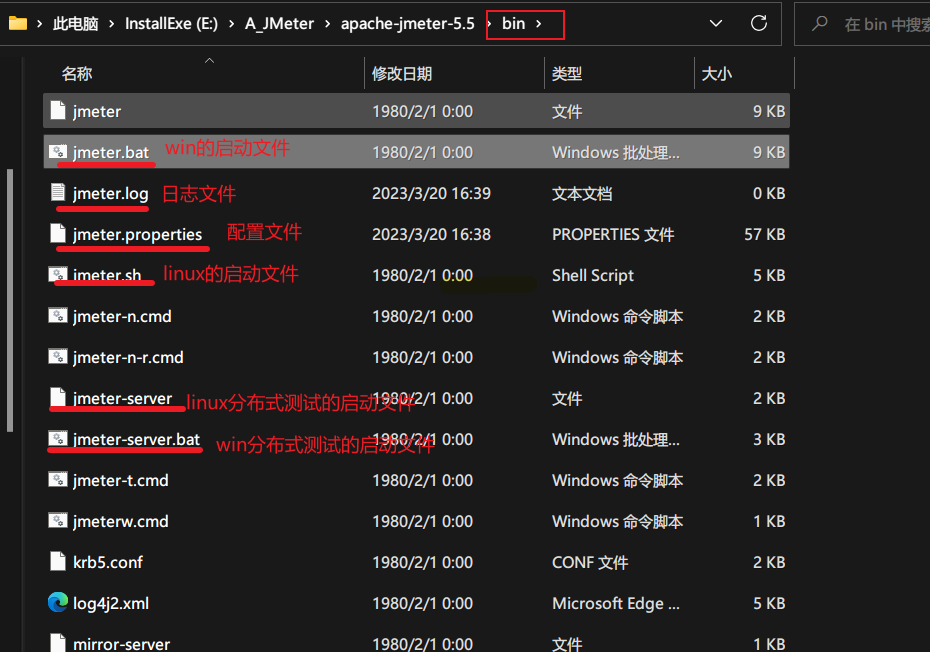Click the Shell Script type cell

(593, 275)
